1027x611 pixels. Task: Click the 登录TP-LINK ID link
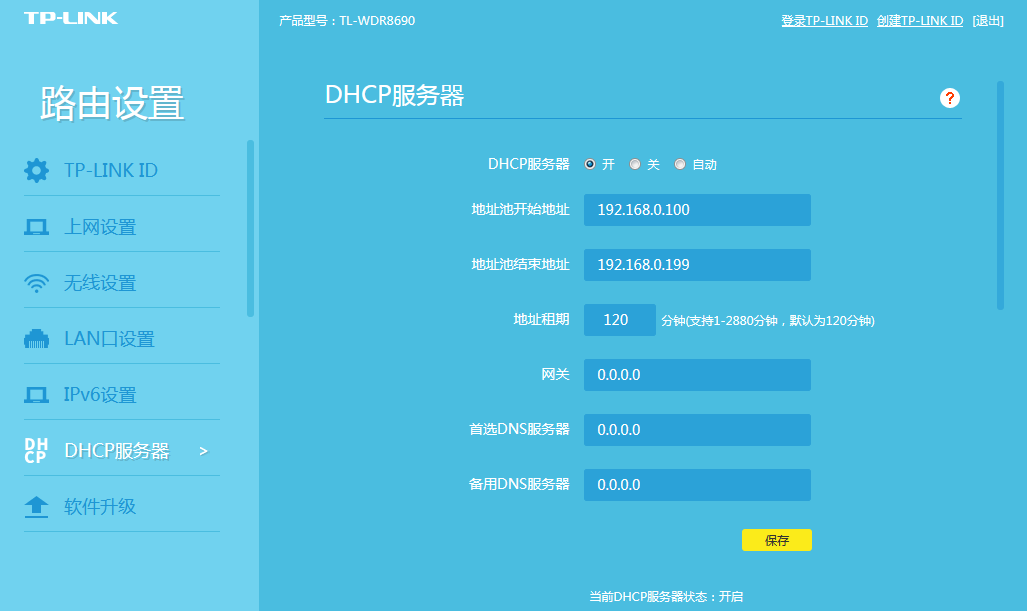click(x=823, y=20)
